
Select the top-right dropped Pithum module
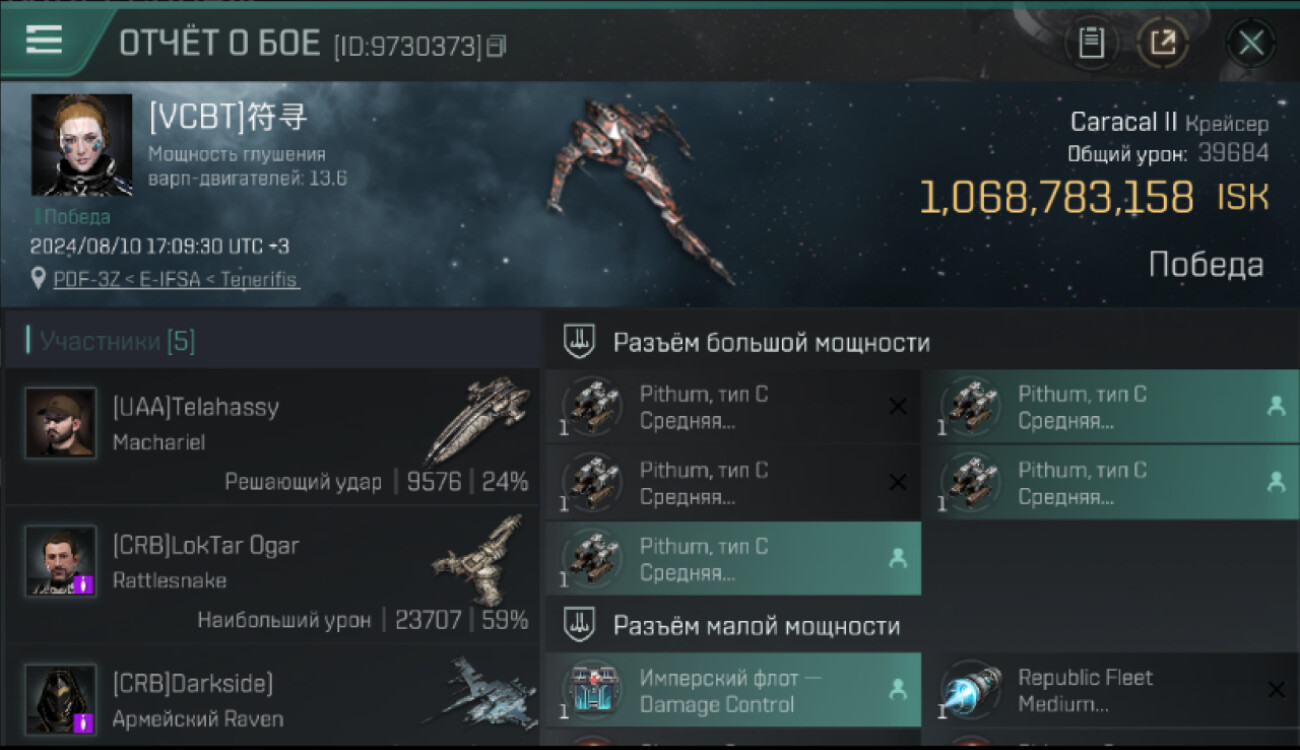point(1111,407)
